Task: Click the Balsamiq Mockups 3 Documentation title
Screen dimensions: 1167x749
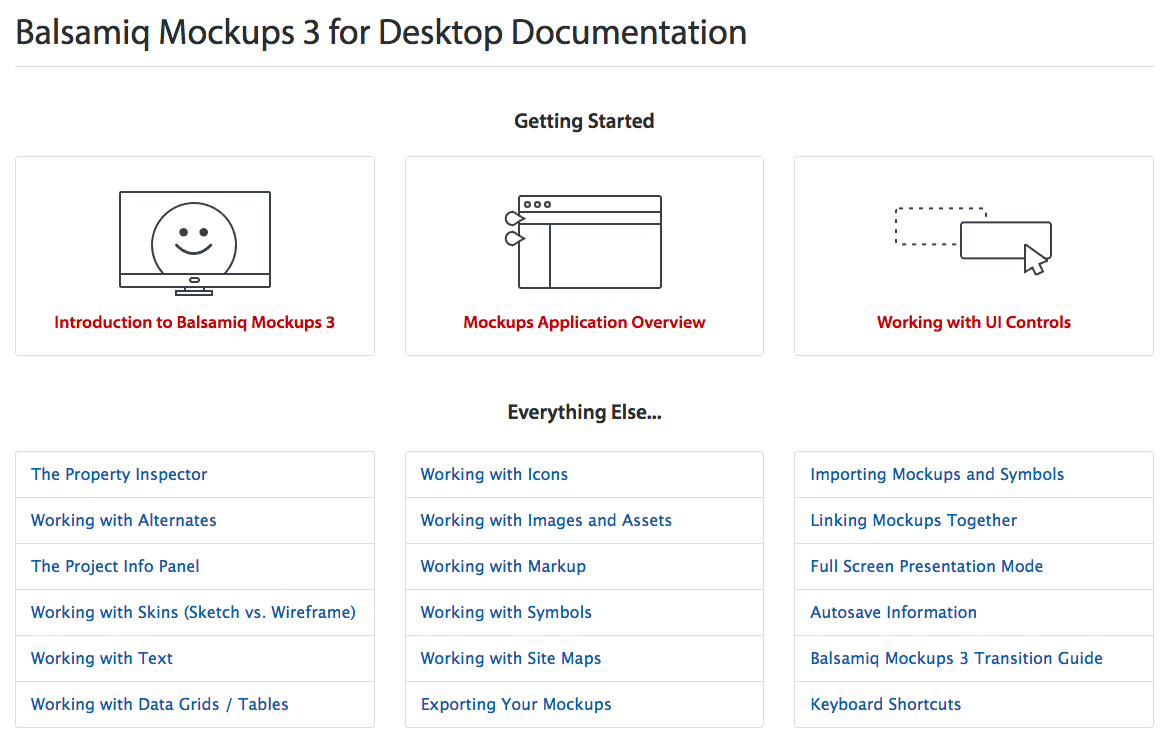Action: coord(381,33)
